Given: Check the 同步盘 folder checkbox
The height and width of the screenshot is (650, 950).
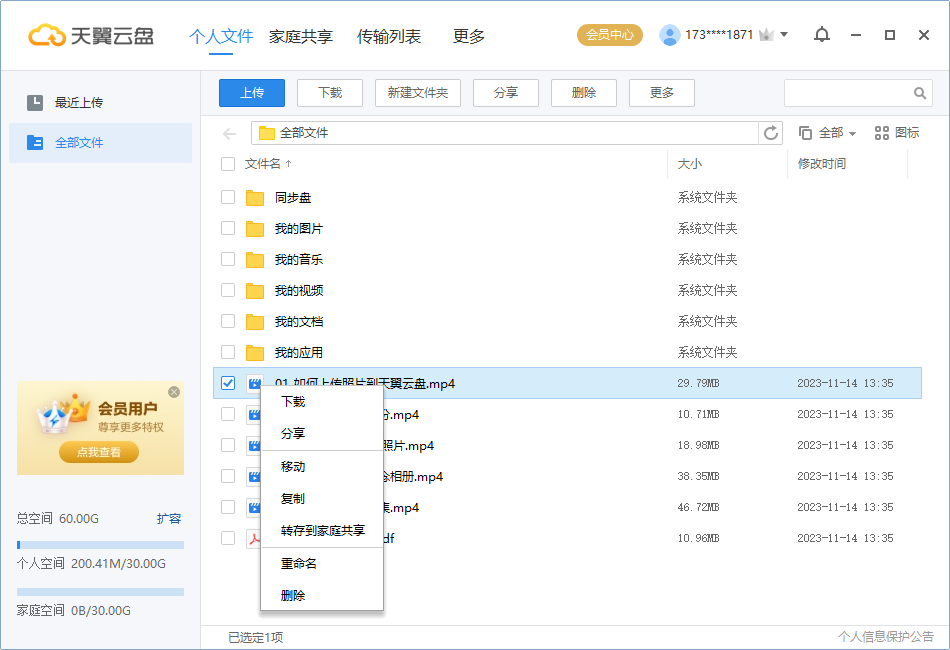Looking at the screenshot, I should [x=227, y=197].
